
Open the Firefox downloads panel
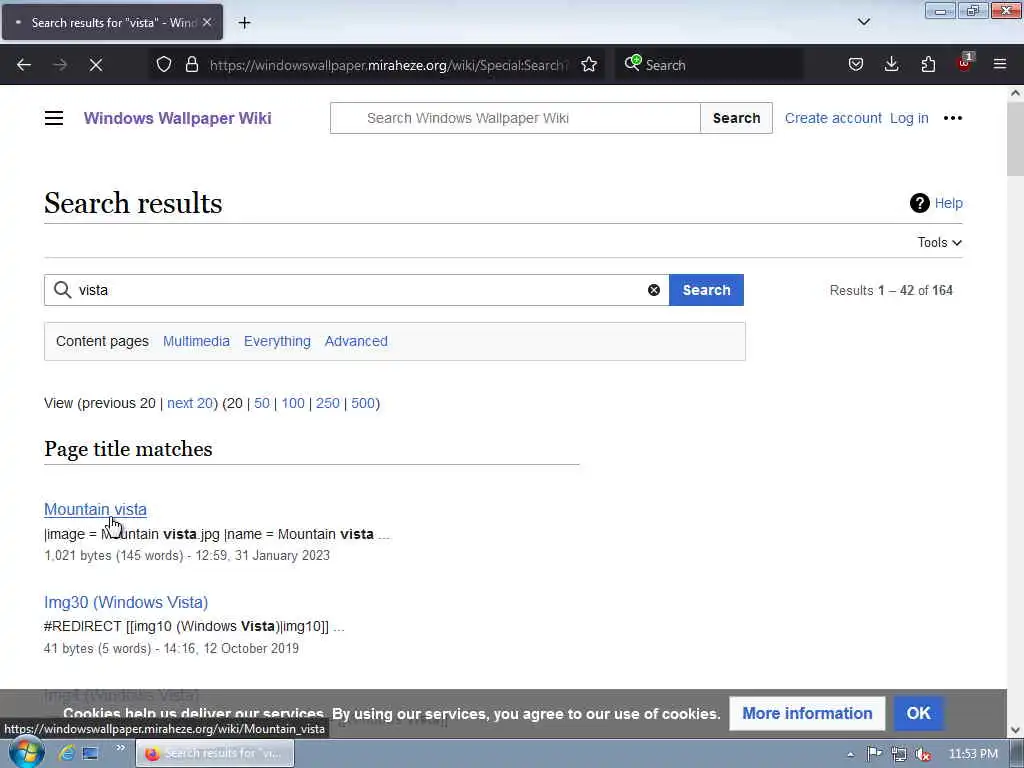[891, 65]
